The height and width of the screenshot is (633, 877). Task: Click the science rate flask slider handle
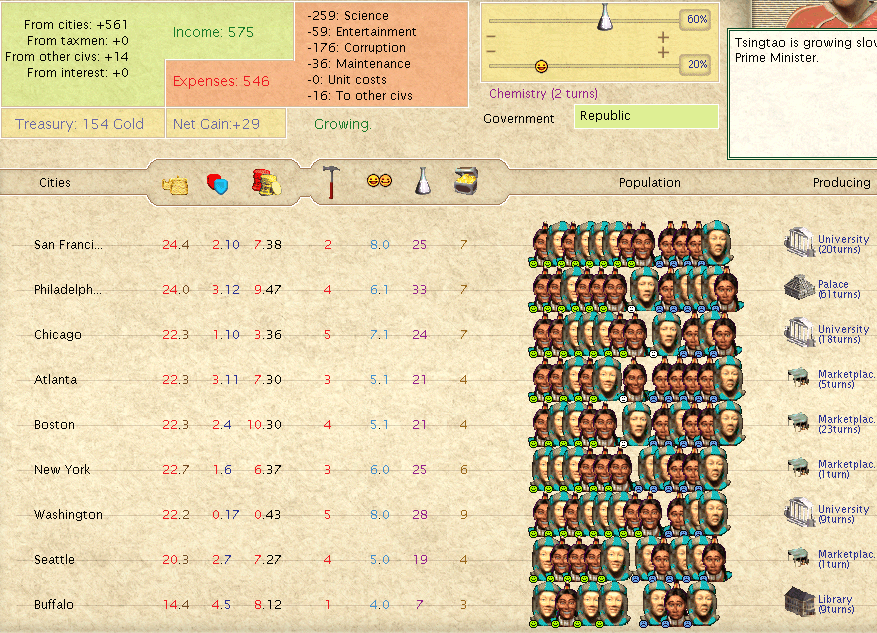coord(605,17)
